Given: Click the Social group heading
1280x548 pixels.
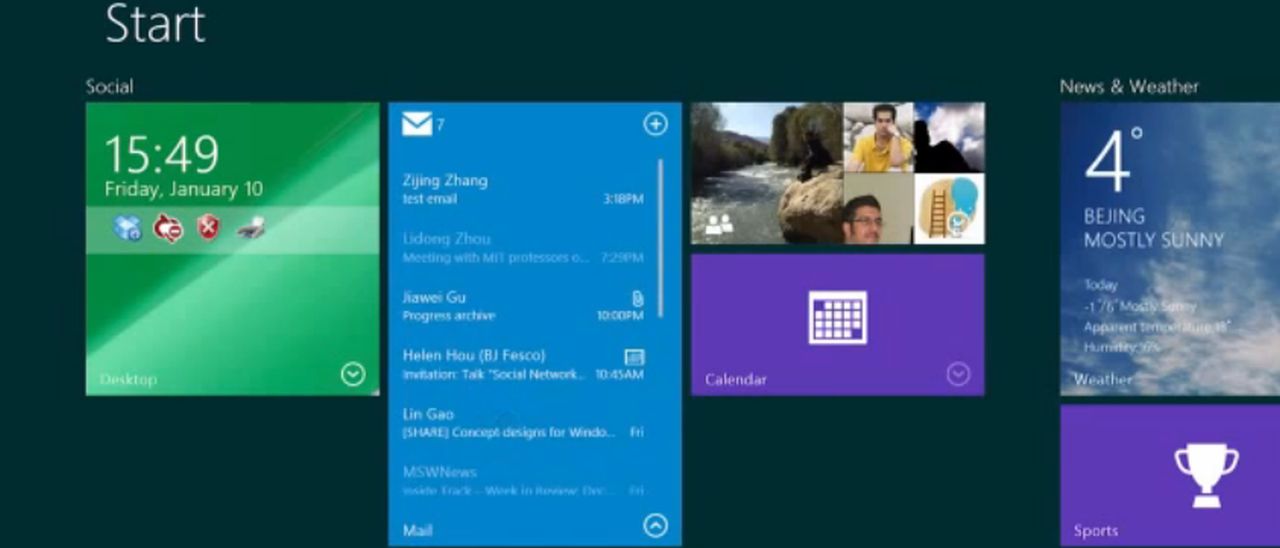Looking at the screenshot, I should click(109, 87).
